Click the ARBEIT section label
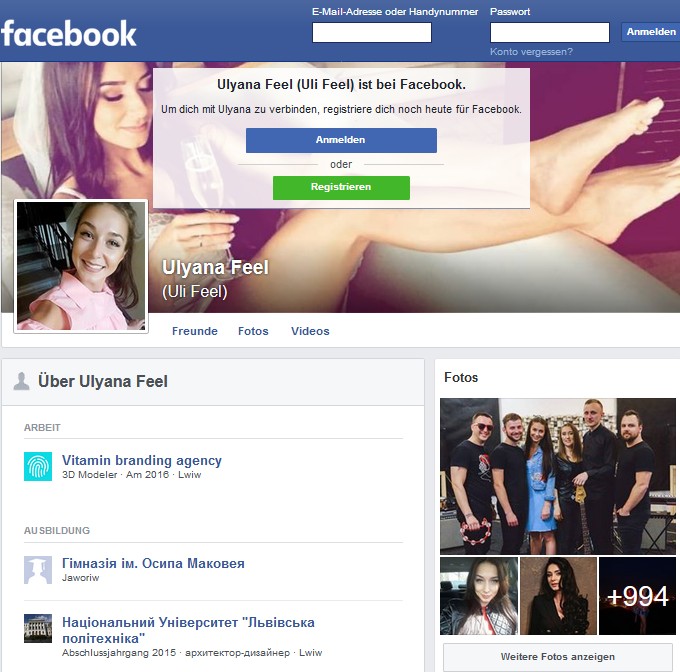 point(42,427)
